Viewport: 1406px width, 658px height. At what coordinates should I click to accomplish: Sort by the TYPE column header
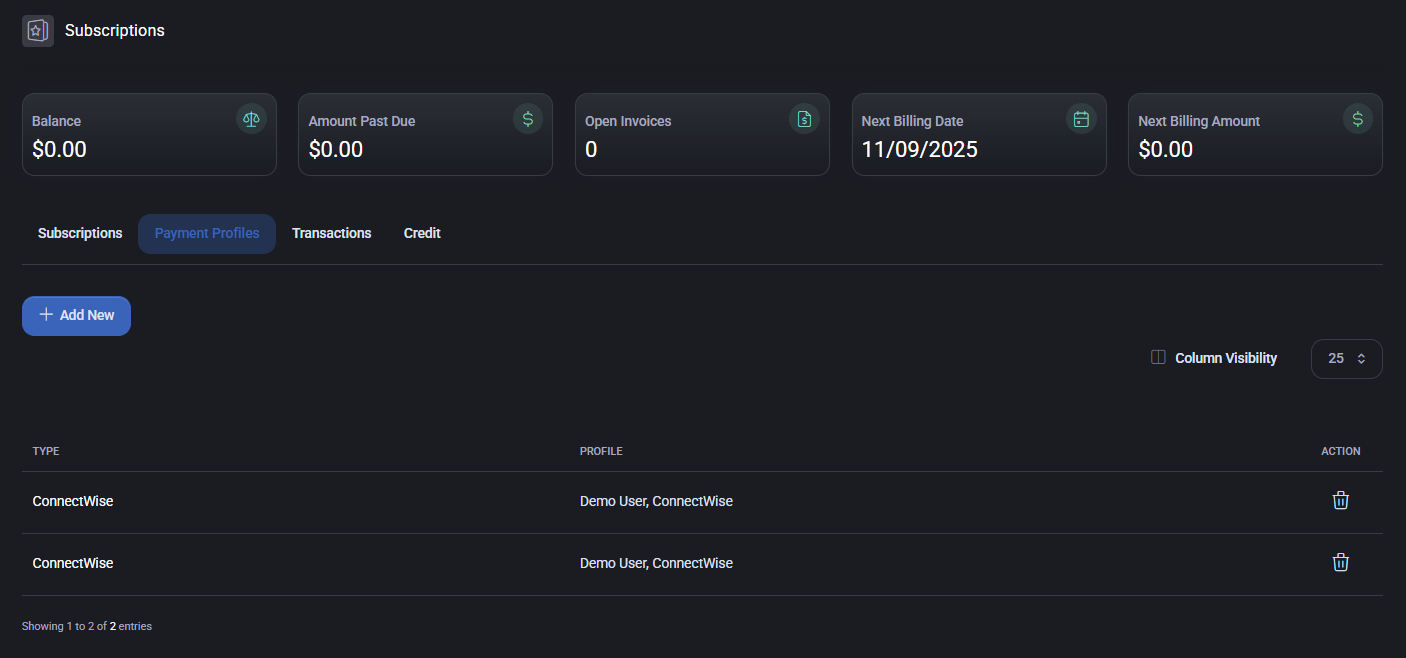pyautogui.click(x=46, y=452)
